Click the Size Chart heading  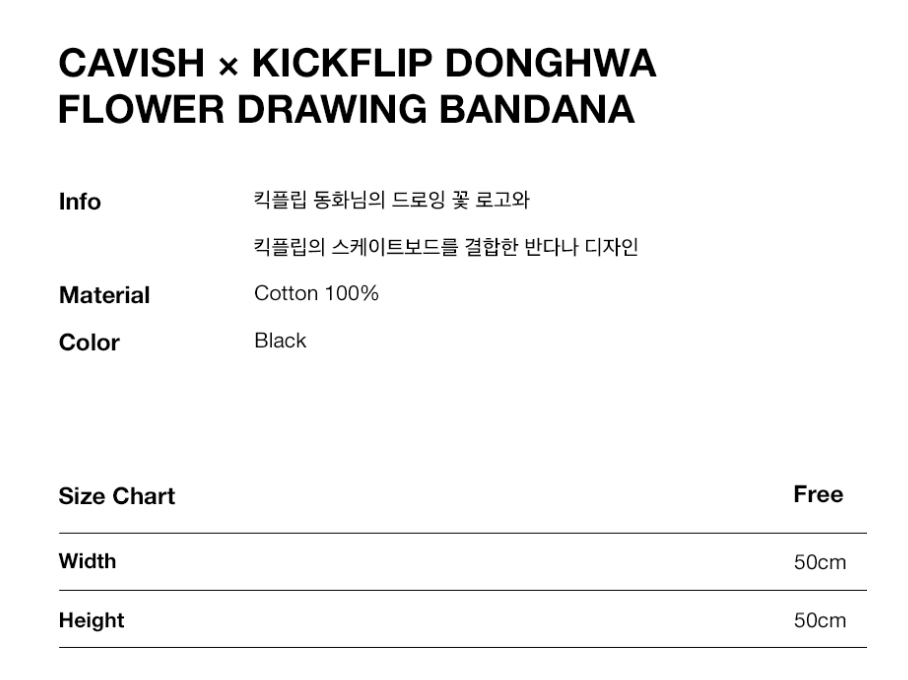coord(116,496)
